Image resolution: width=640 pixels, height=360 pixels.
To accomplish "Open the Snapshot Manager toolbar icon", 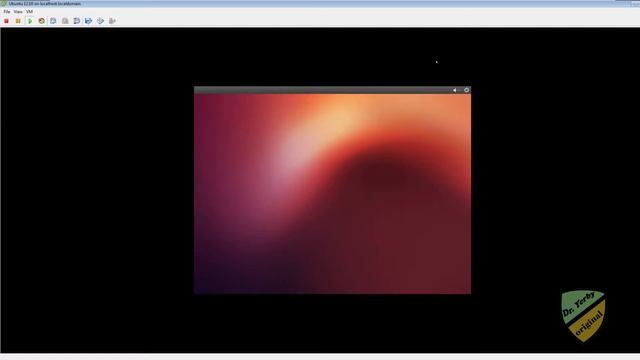I will pyautogui.click(x=77, y=21).
